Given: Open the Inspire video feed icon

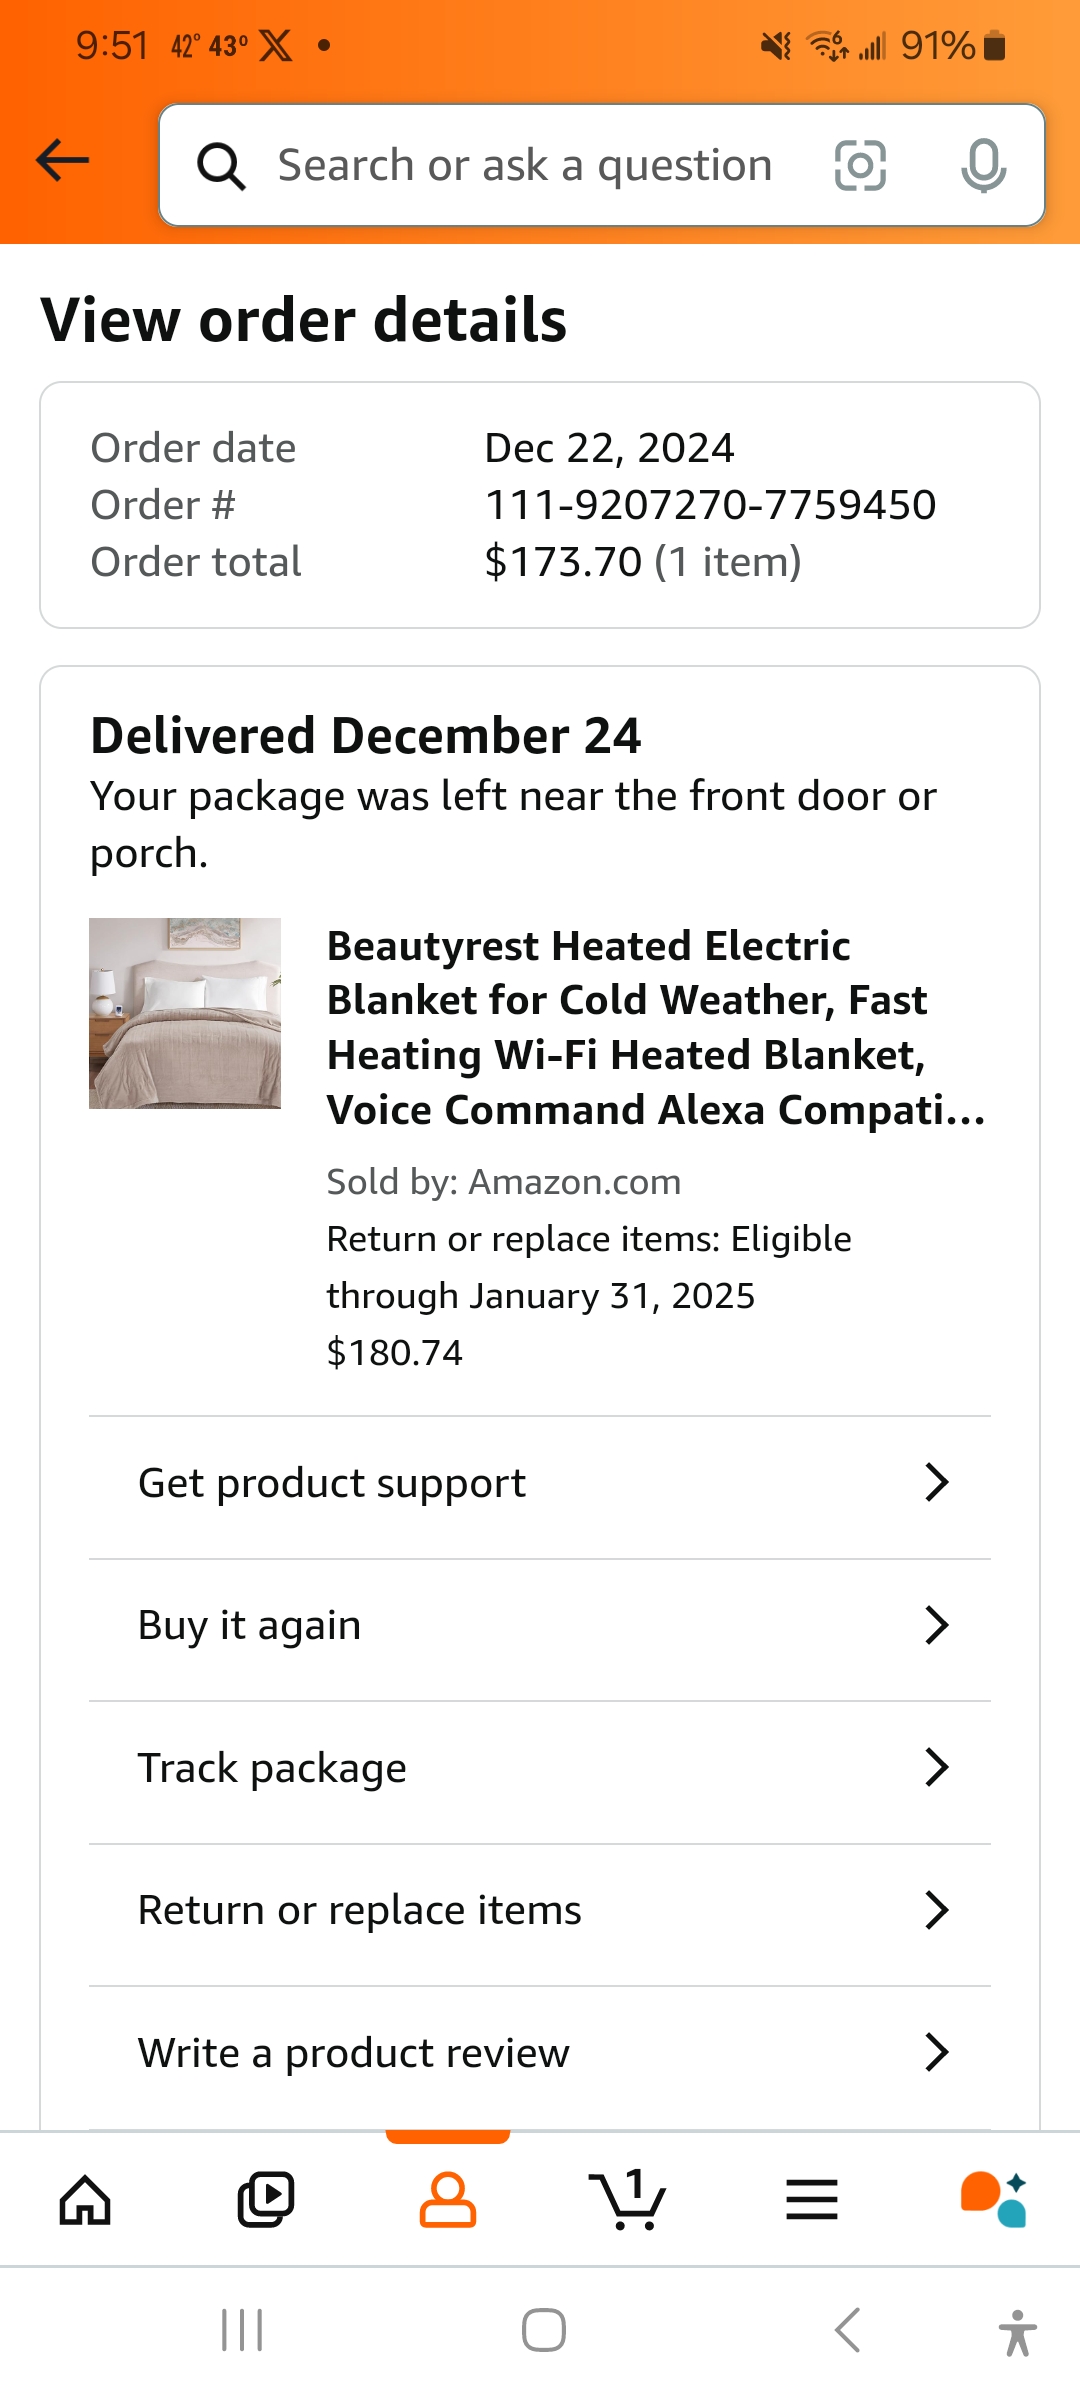Looking at the screenshot, I should [266, 2200].
